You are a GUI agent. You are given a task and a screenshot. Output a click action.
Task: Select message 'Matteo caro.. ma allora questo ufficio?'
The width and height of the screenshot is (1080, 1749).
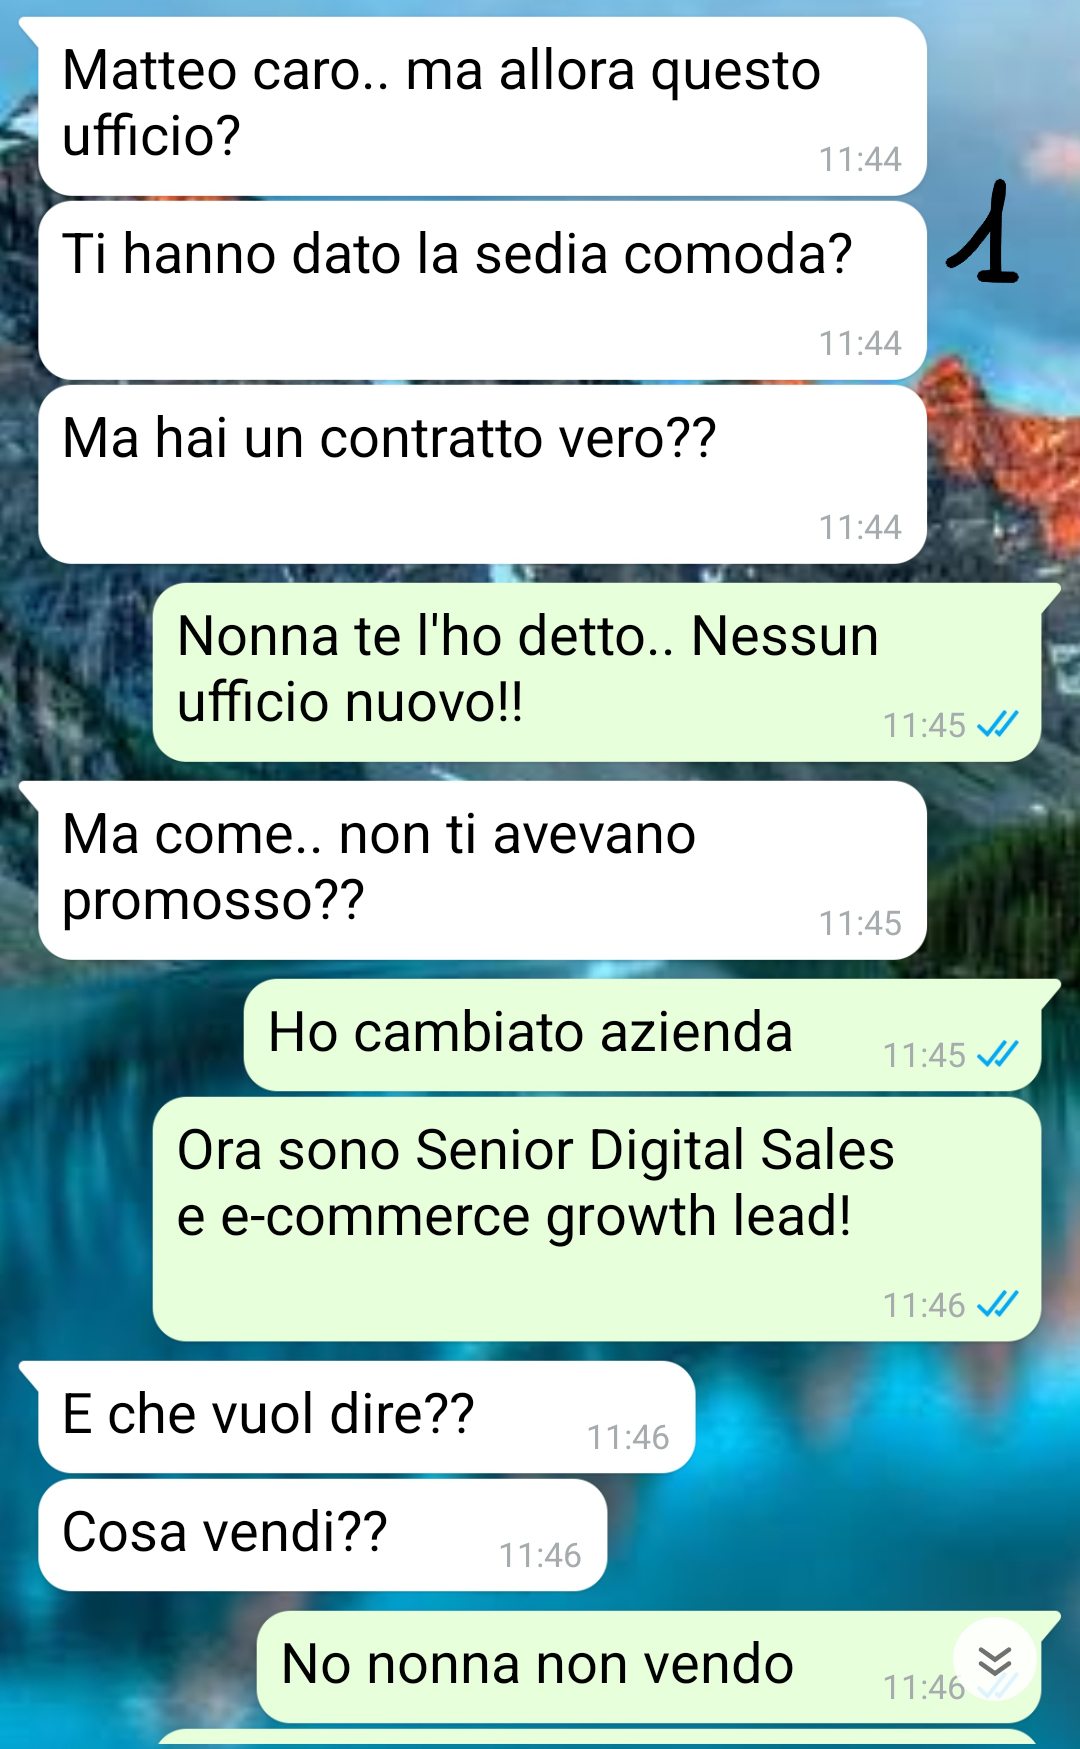(x=482, y=107)
